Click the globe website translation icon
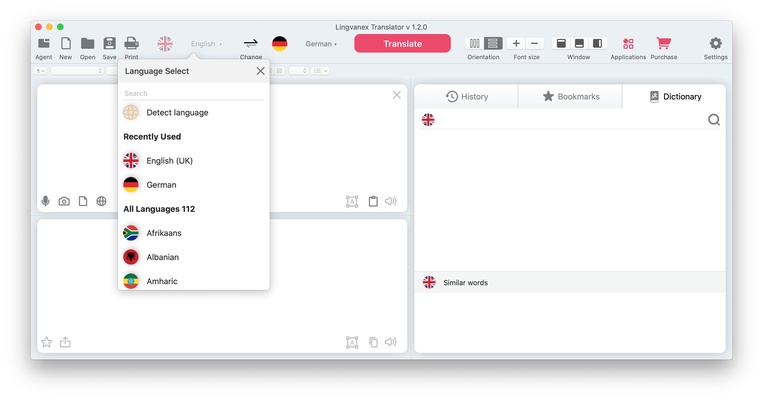The image size is (763, 400). click(101, 201)
